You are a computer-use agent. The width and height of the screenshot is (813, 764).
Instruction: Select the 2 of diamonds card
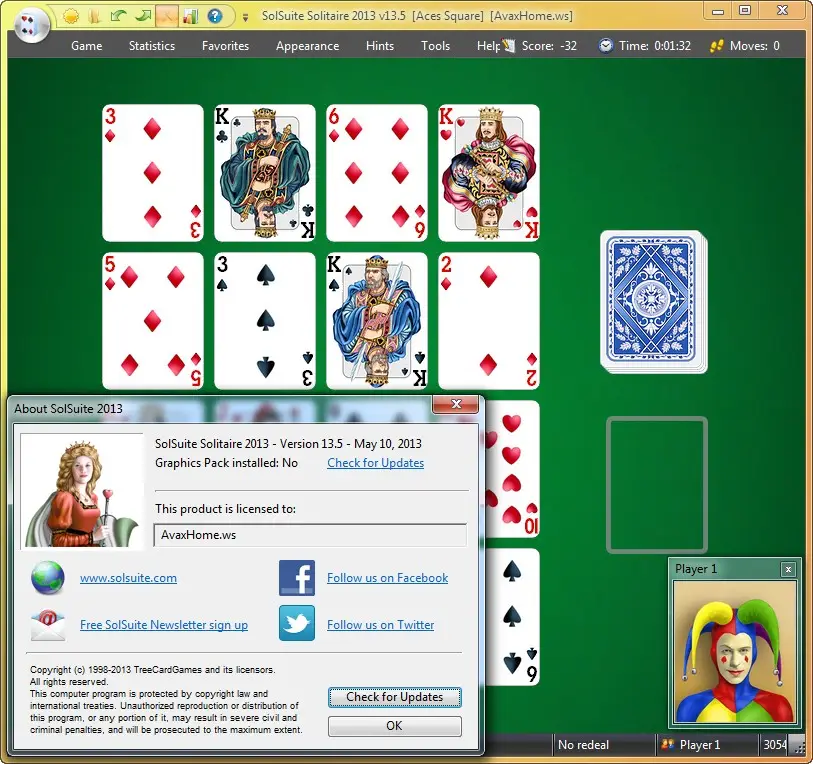[489, 321]
